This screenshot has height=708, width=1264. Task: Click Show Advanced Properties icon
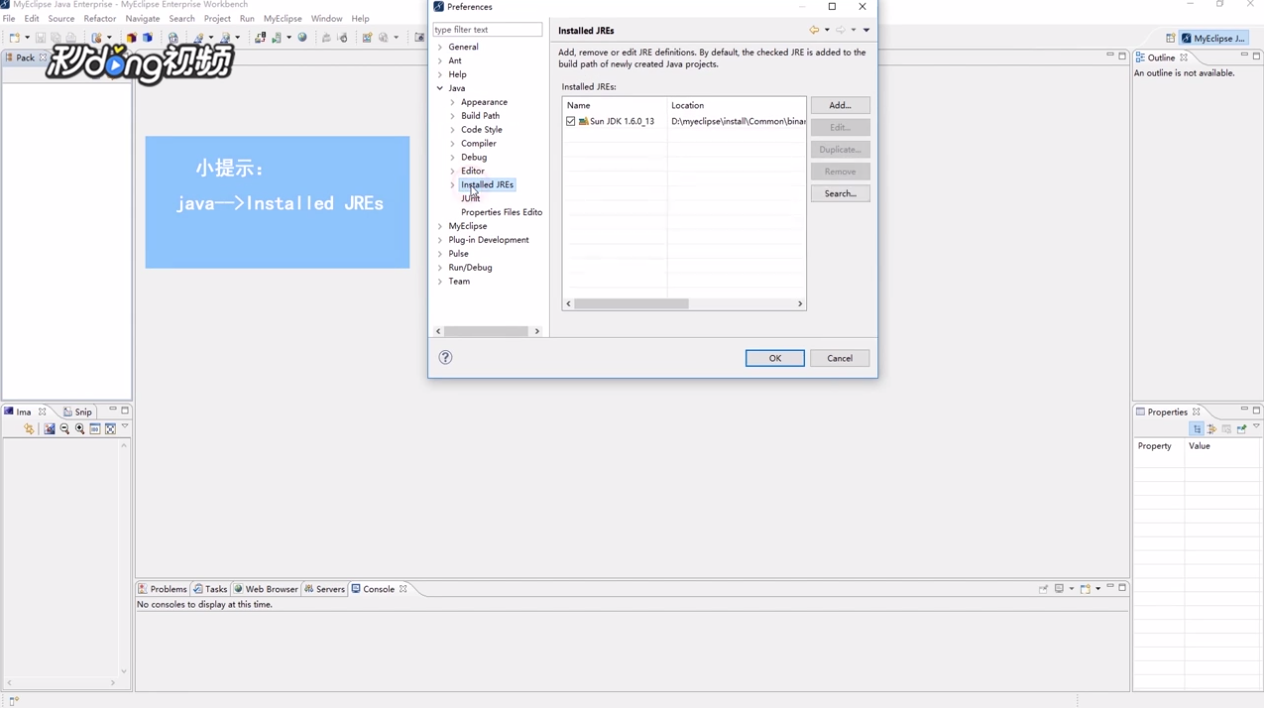(x=1212, y=429)
